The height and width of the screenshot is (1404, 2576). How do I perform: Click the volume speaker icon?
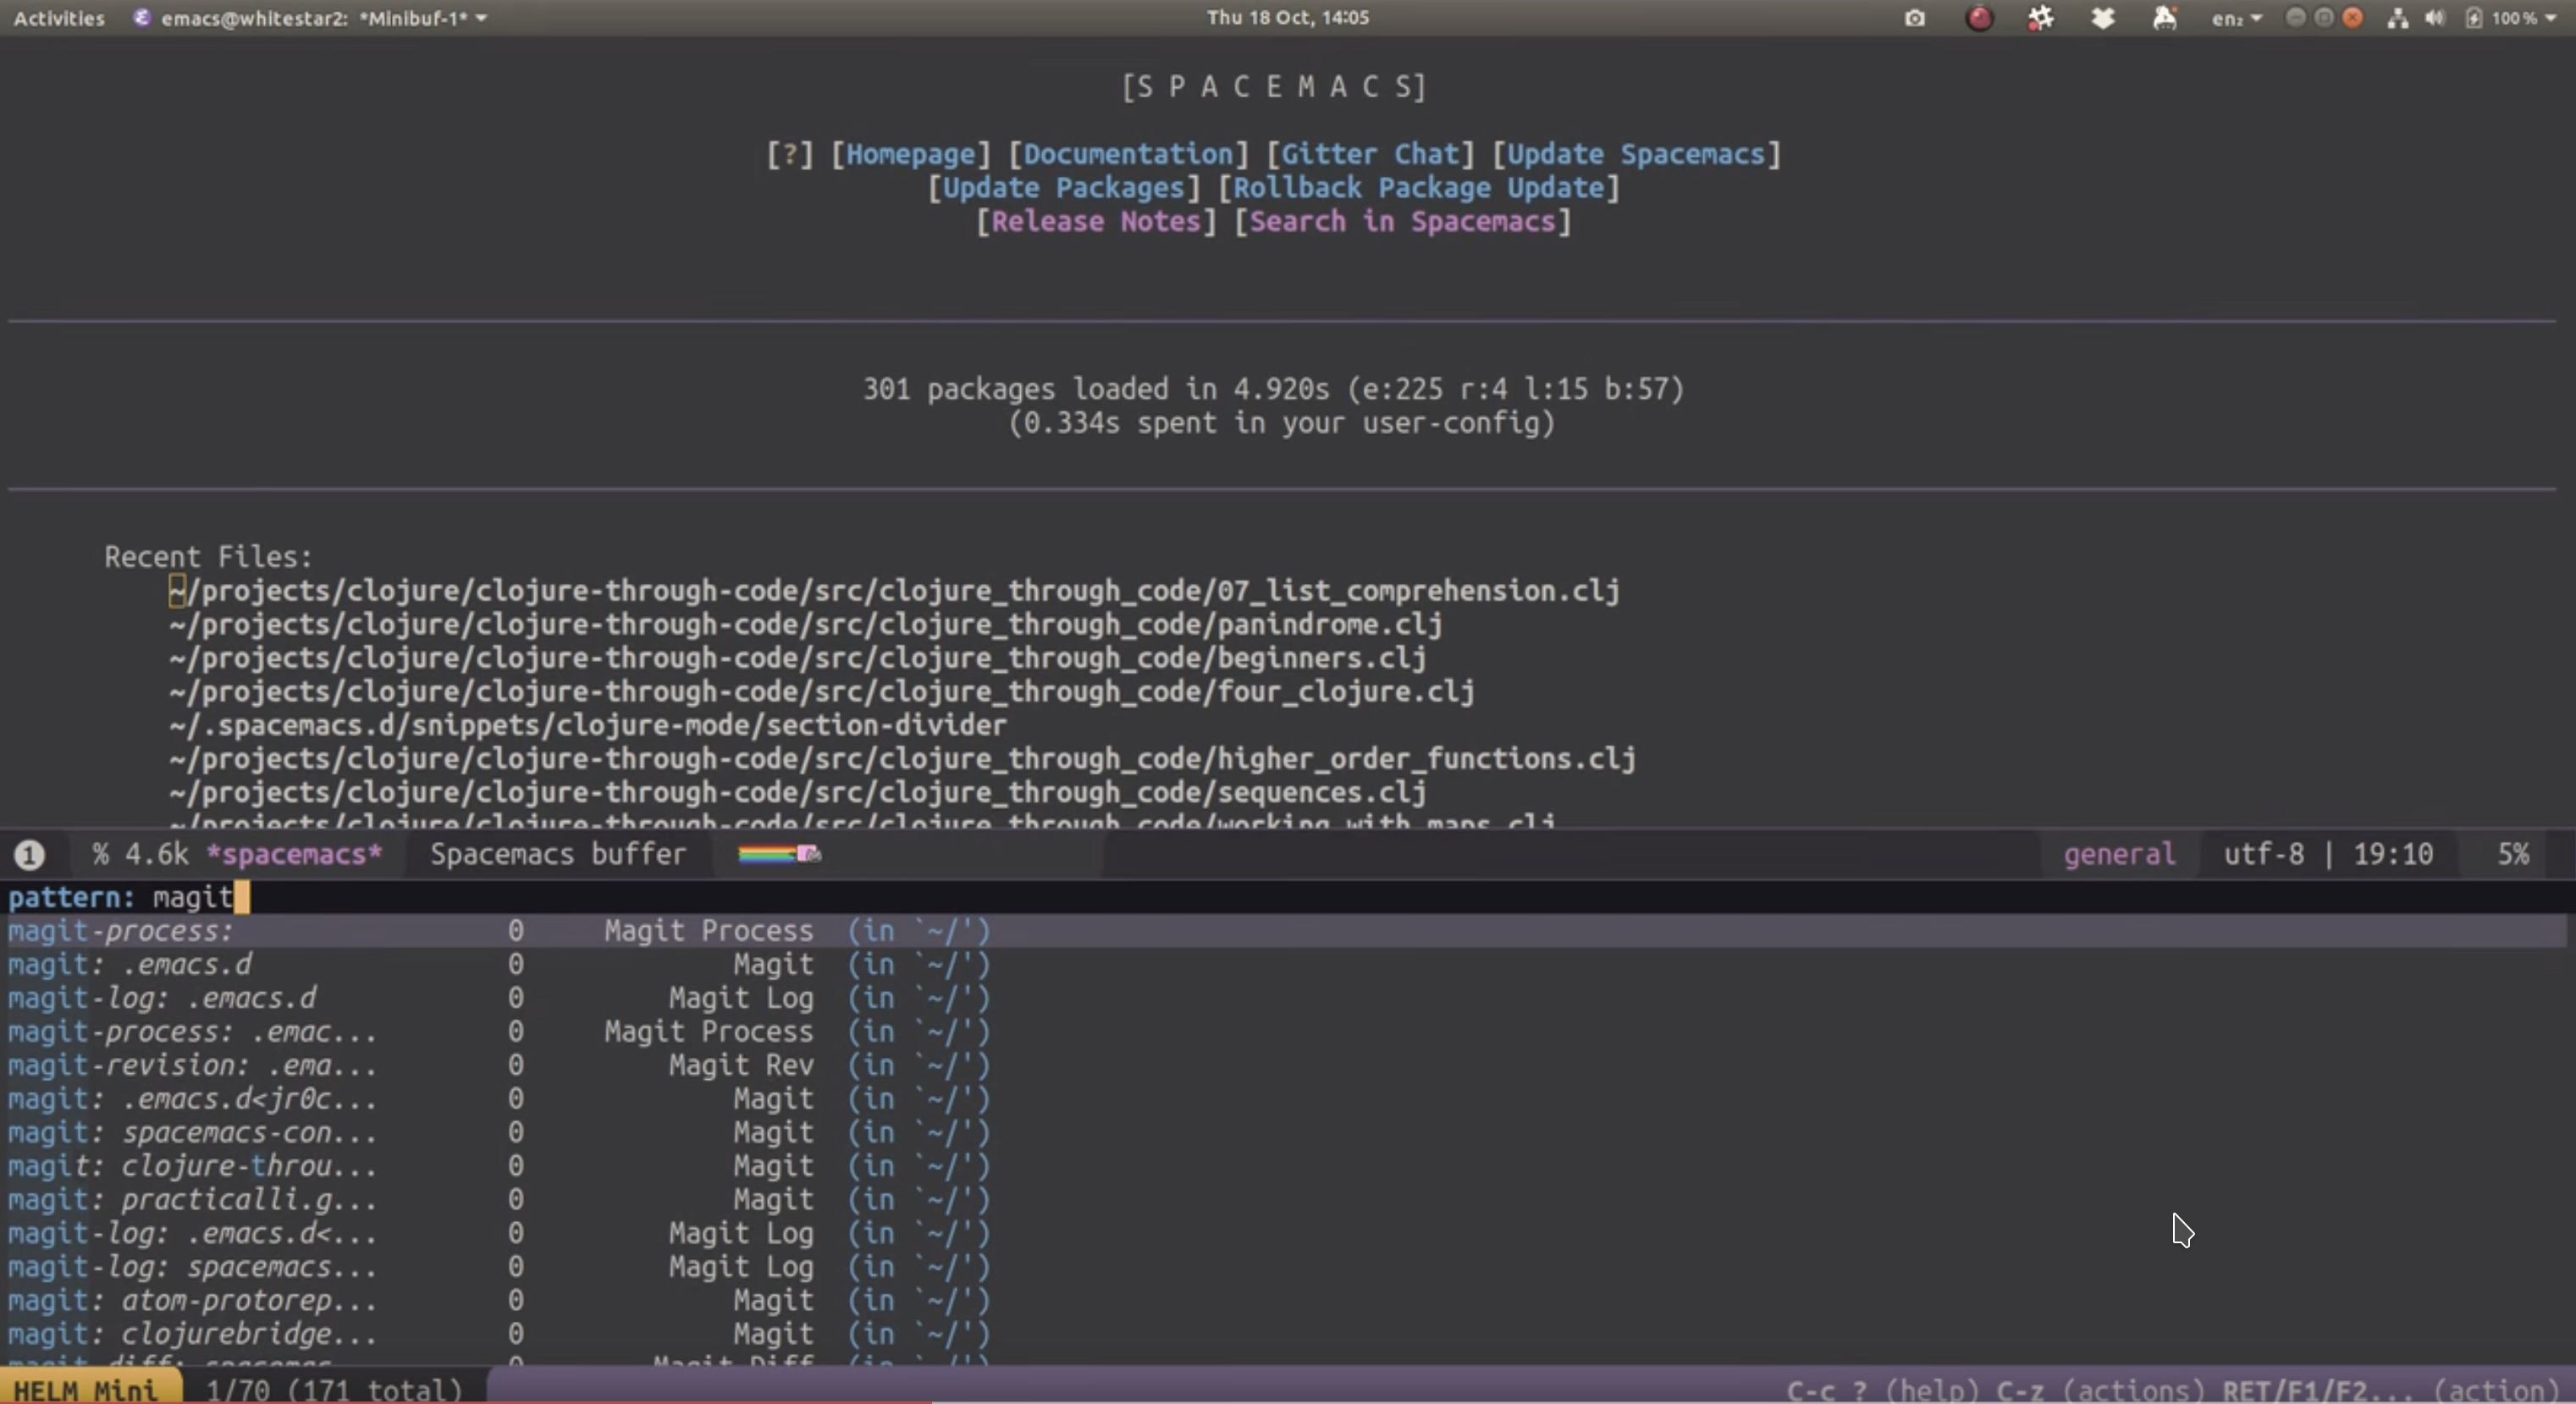pos(2434,18)
